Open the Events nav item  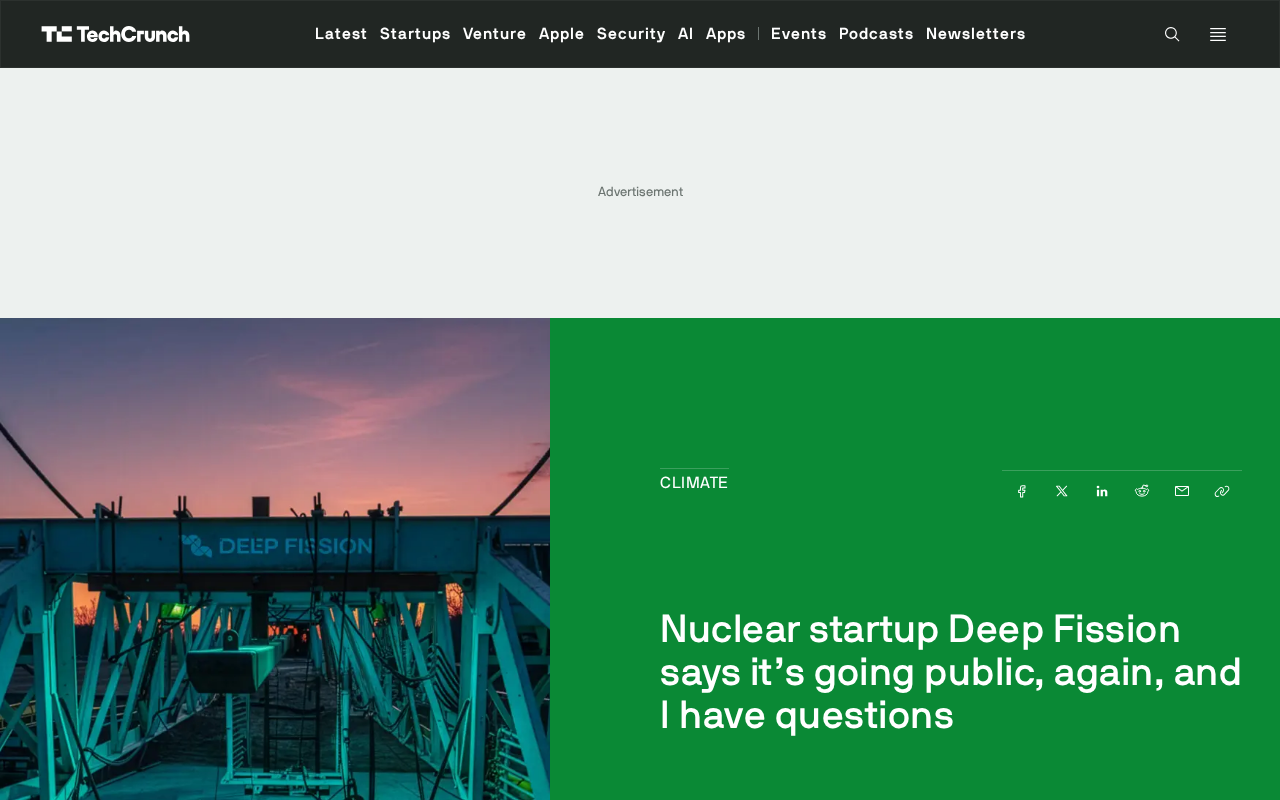799,34
